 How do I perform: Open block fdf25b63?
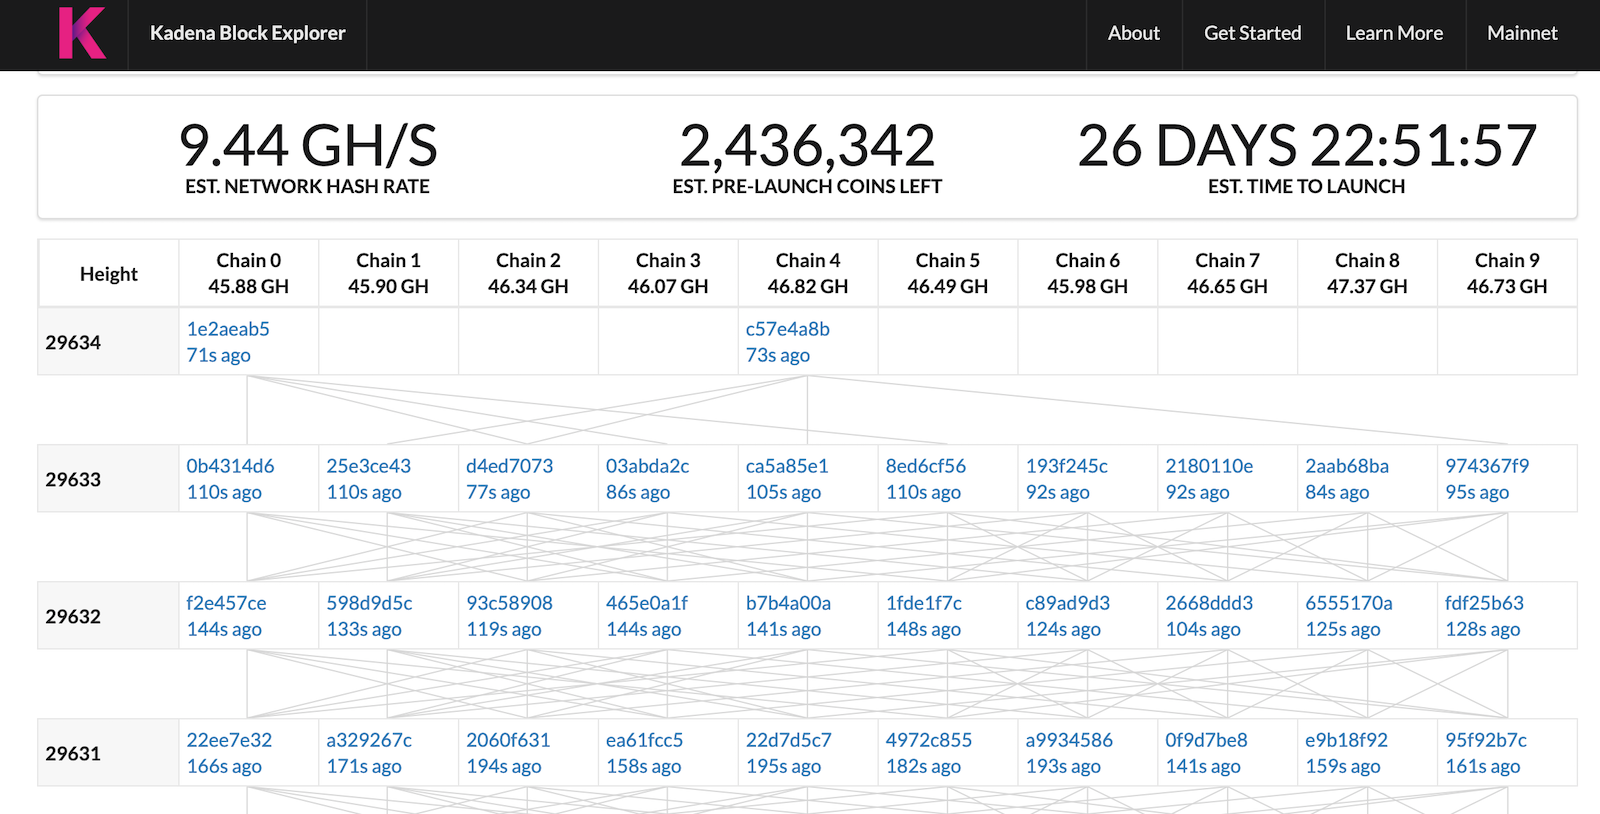tap(1485, 603)
